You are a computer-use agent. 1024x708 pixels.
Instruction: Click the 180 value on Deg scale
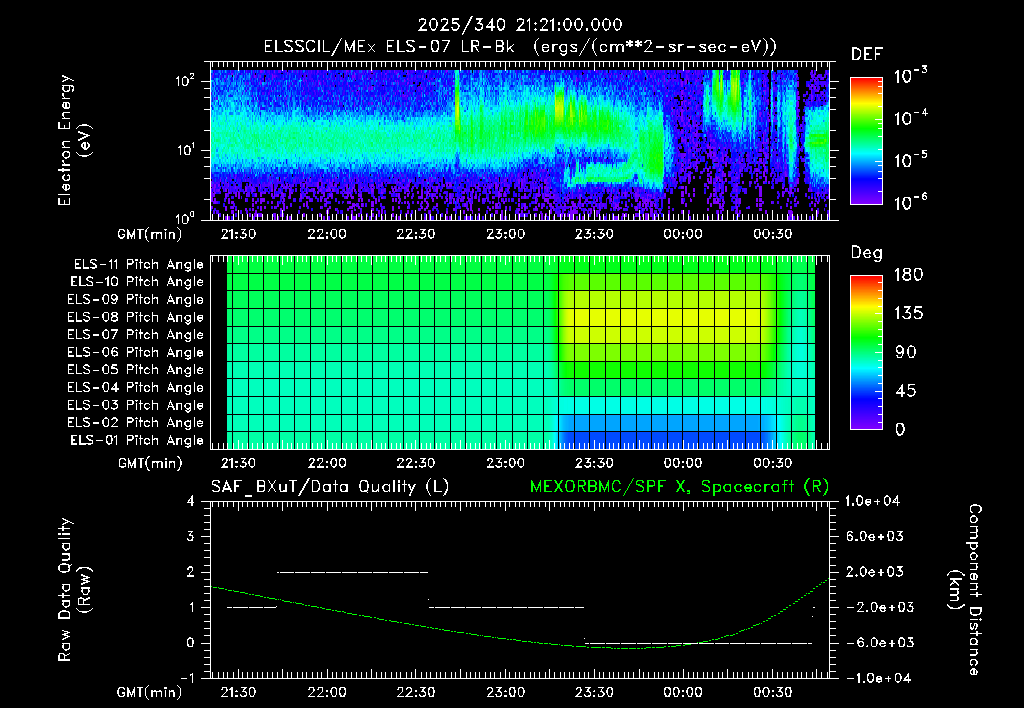point(908,275)
